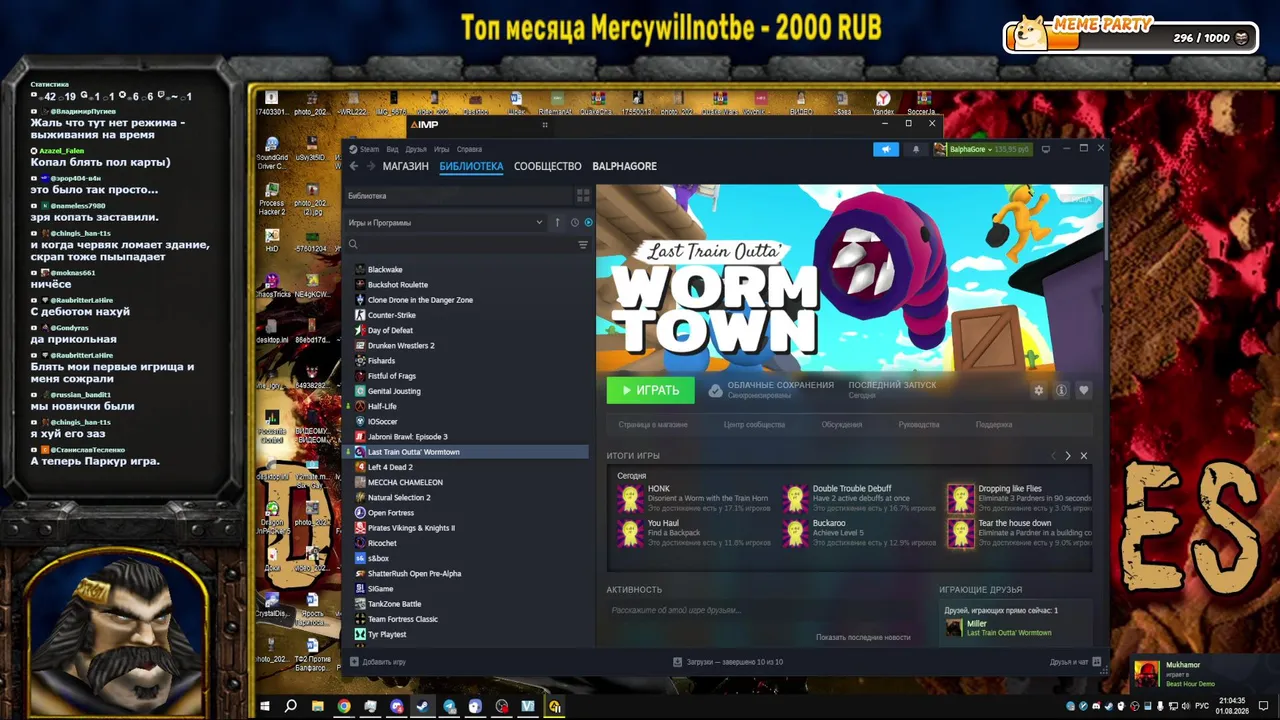Open the game info icon
Screen dimensions: 1280x720
point(1061,390)
